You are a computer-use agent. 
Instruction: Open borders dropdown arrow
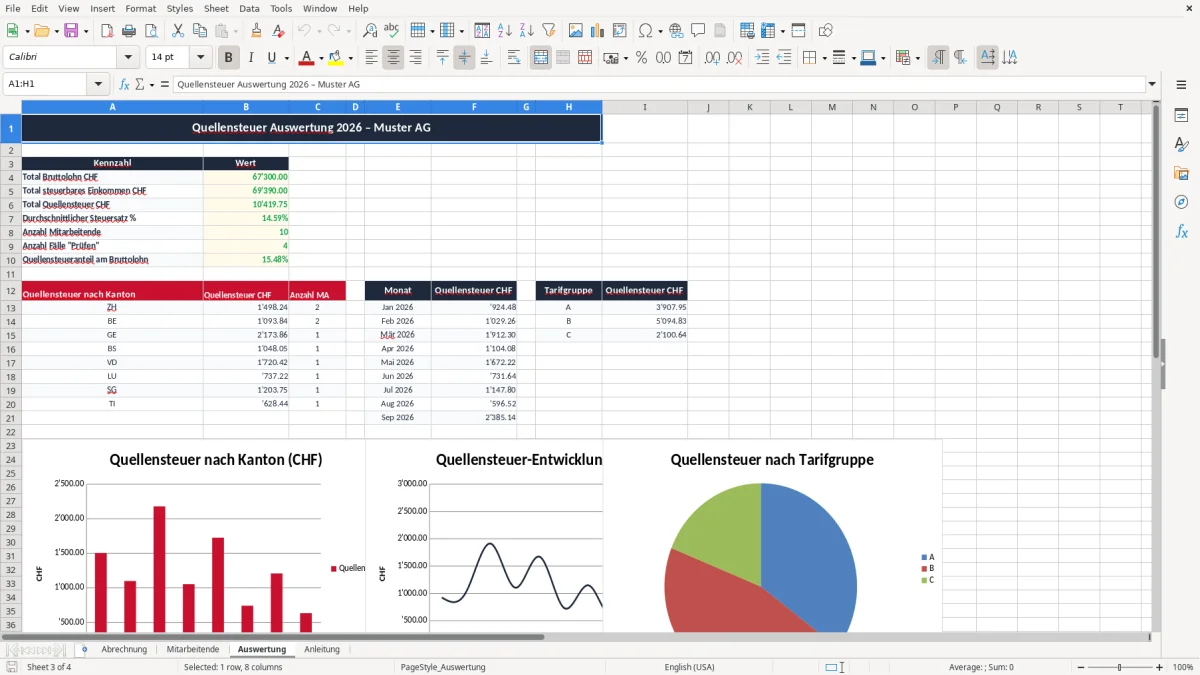823,58
